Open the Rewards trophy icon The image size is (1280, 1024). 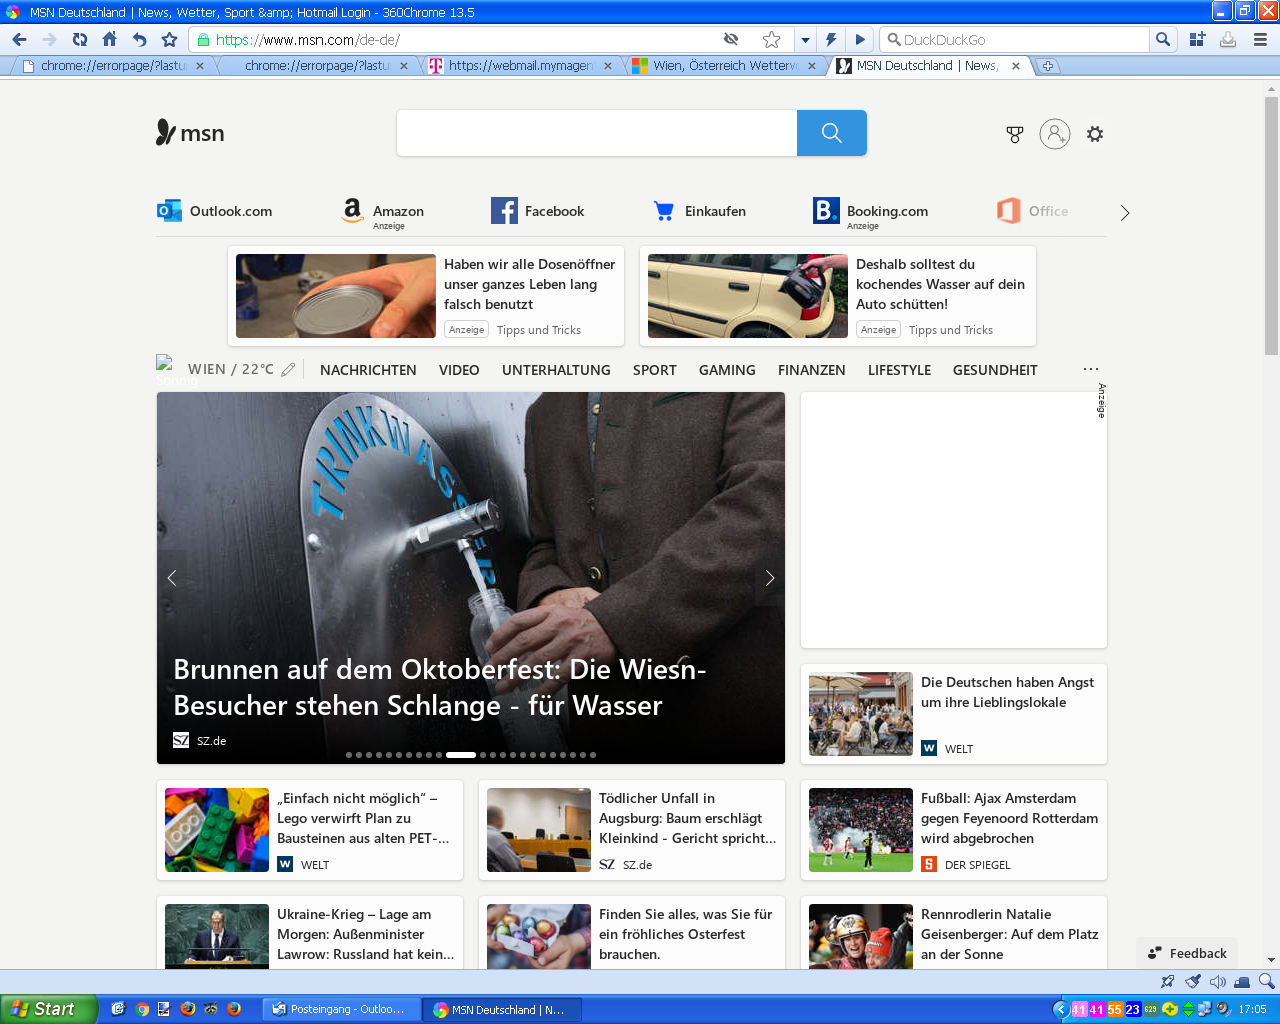[1015, 134]
